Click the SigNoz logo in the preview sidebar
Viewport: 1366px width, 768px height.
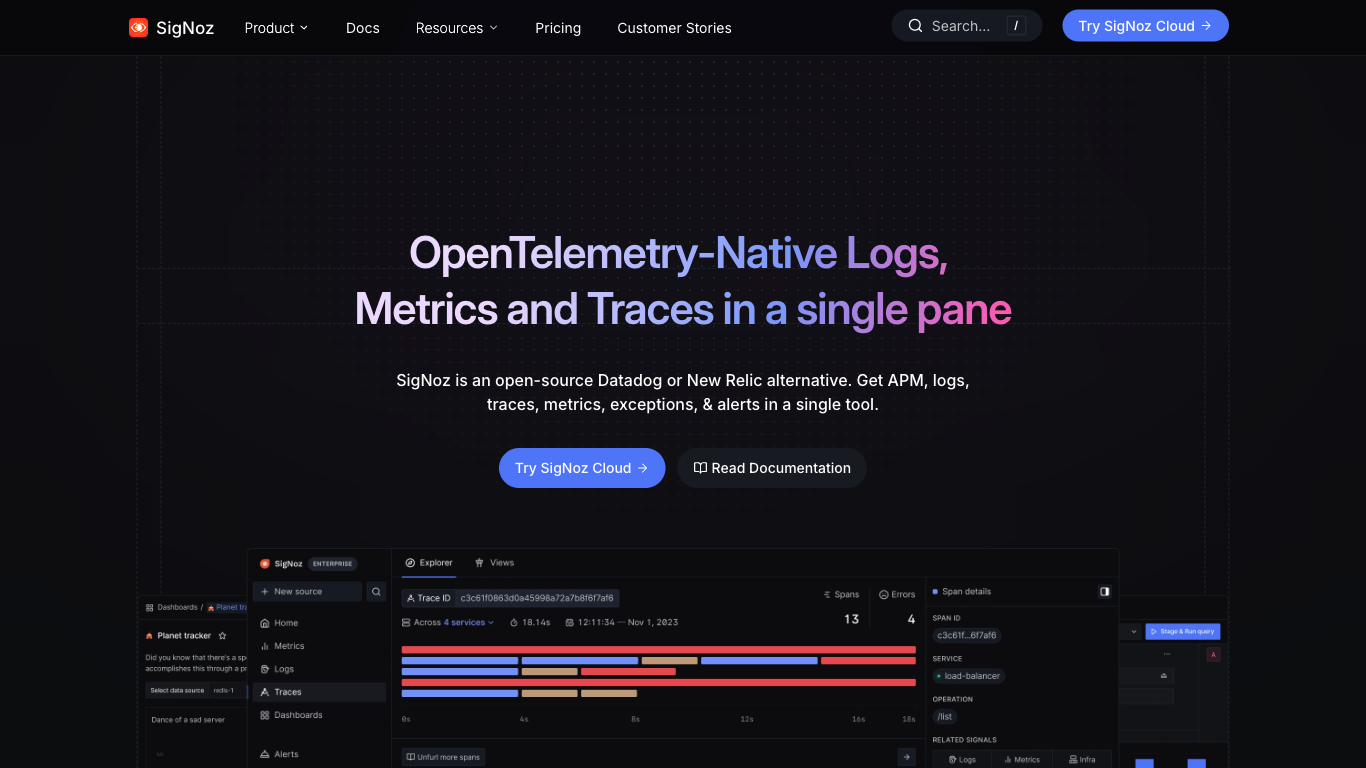281,563
